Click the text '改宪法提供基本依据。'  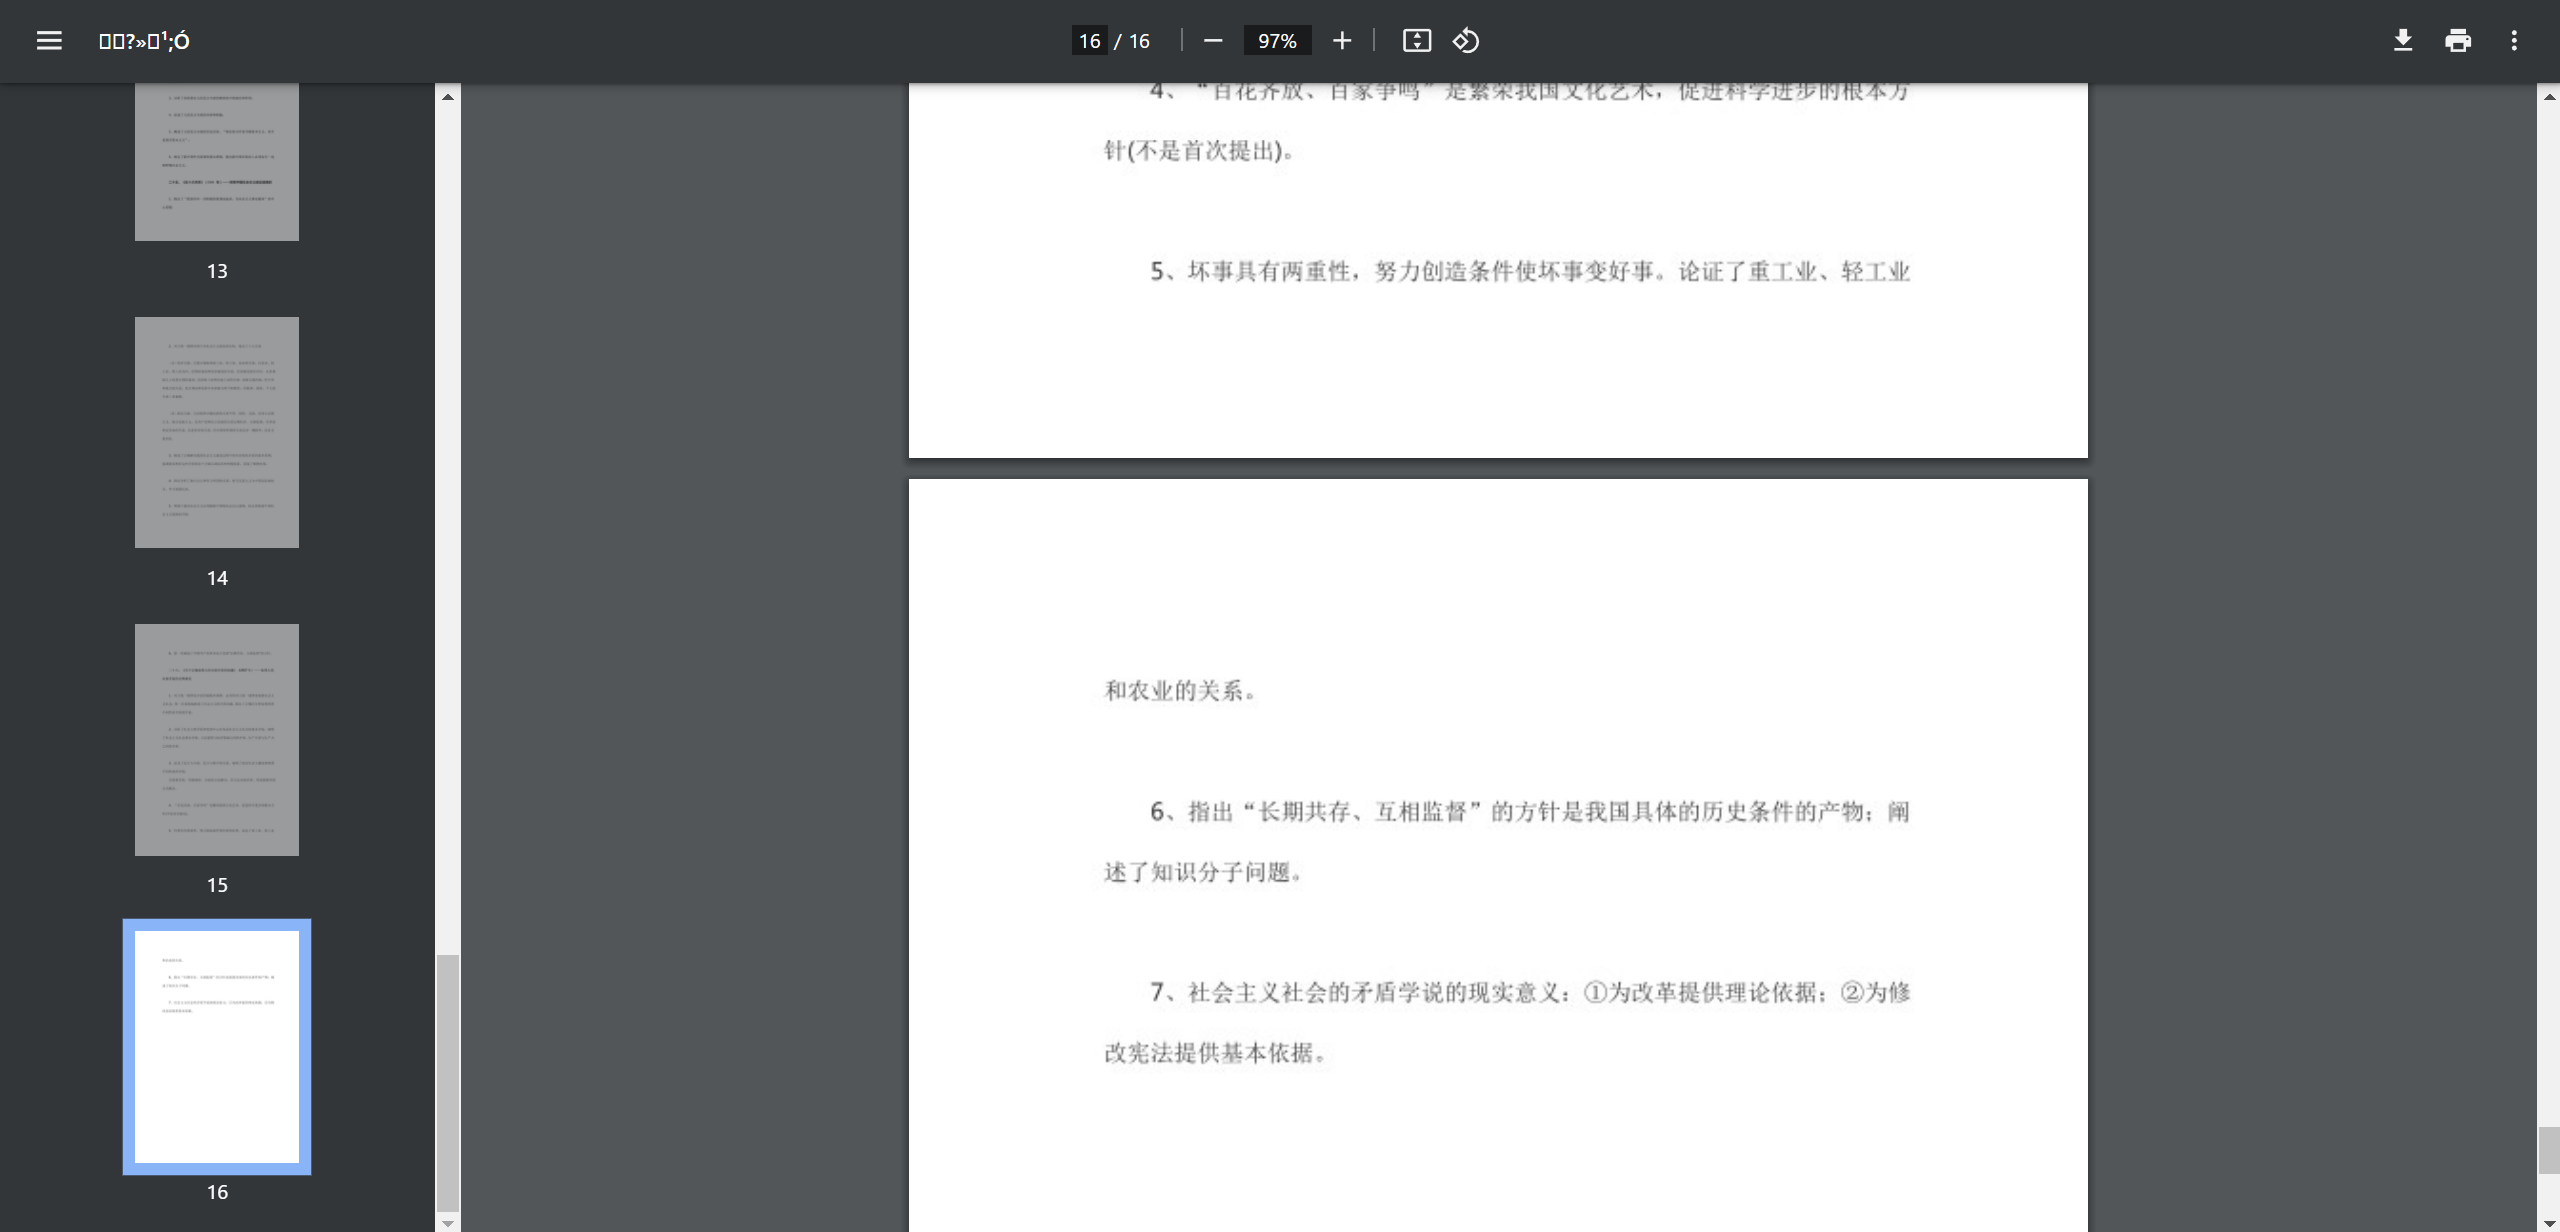click(1215, 1053)
